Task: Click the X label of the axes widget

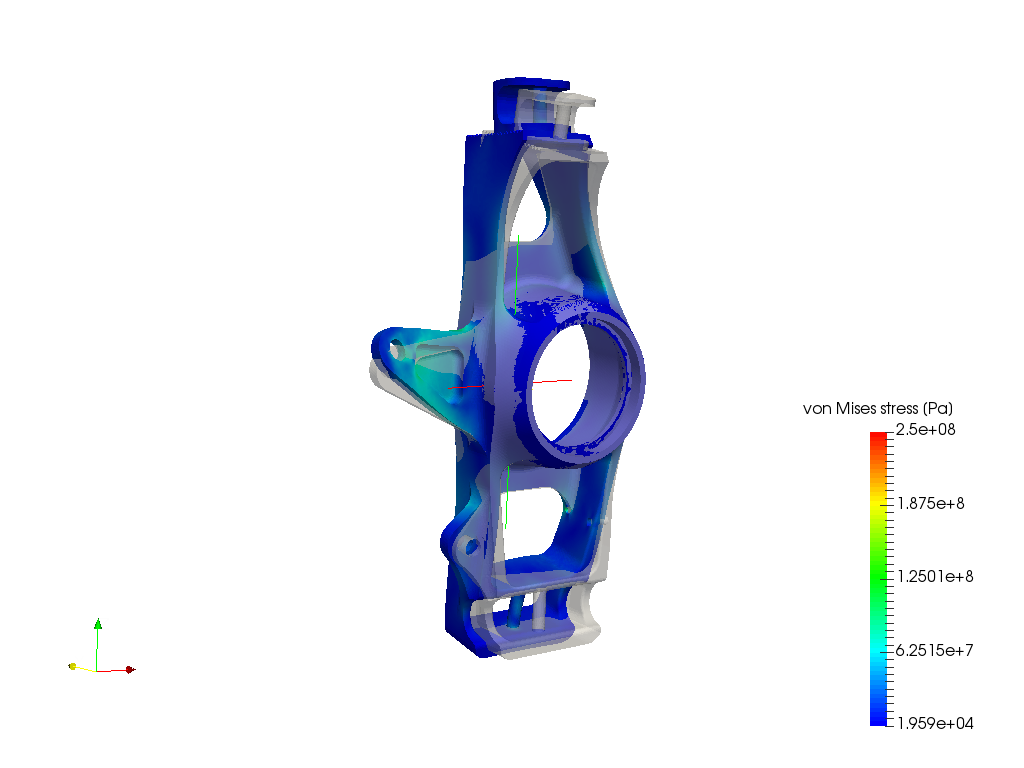Action: (135, 664)
